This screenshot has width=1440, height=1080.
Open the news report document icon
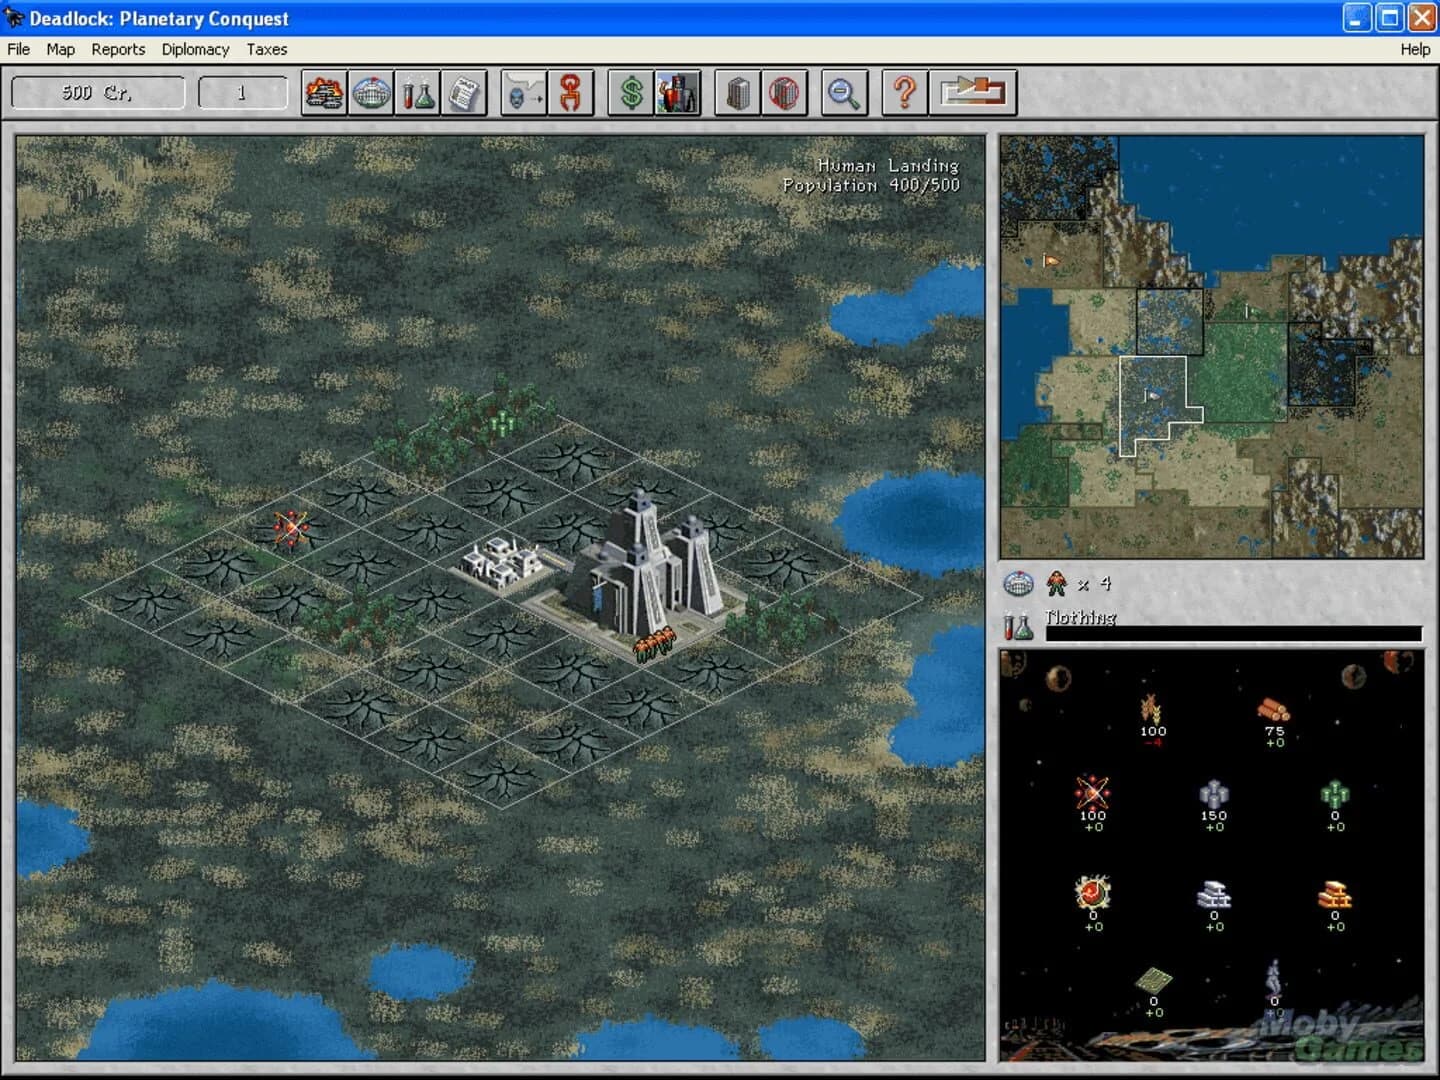pyautogui.click(x=465, y=92)
